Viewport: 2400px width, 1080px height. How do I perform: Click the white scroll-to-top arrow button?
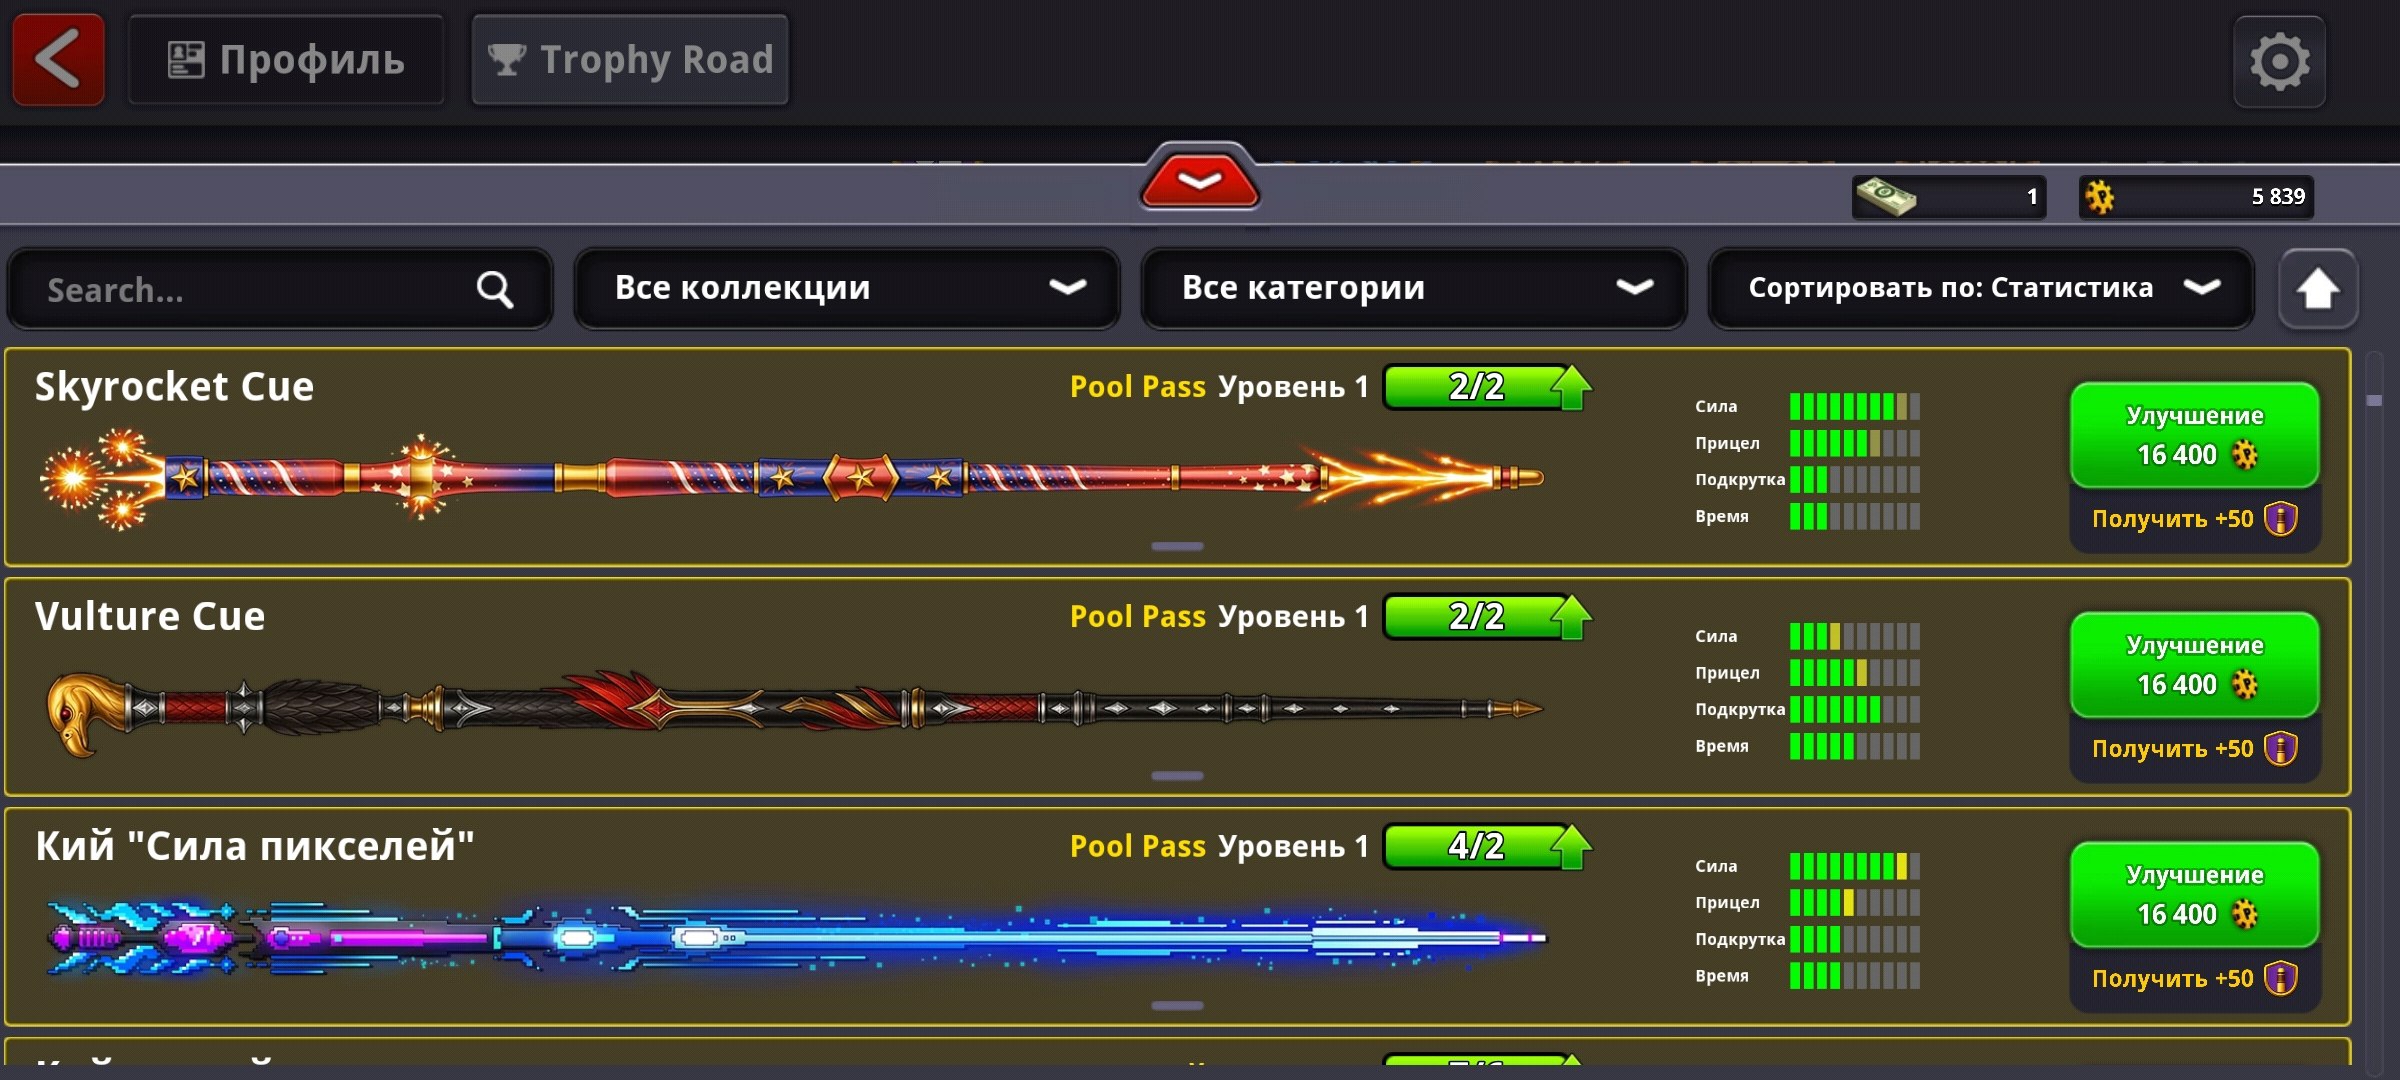(2317, 290)
